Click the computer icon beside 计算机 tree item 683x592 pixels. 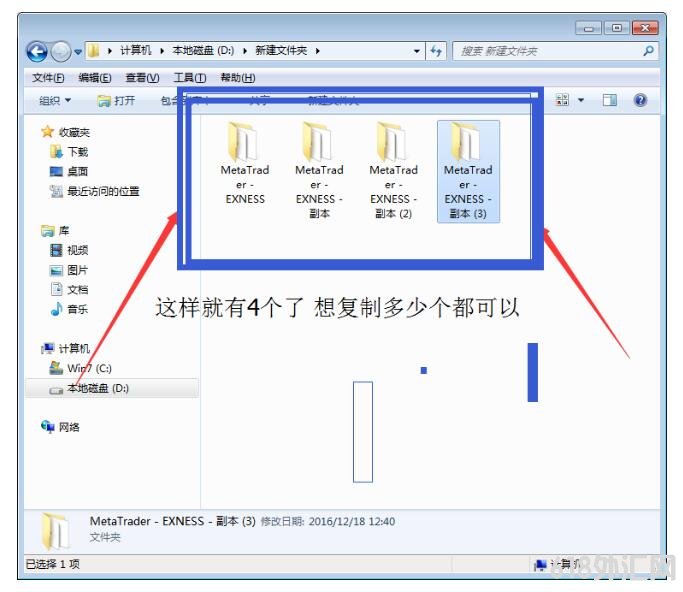click(x=47, y=348)
